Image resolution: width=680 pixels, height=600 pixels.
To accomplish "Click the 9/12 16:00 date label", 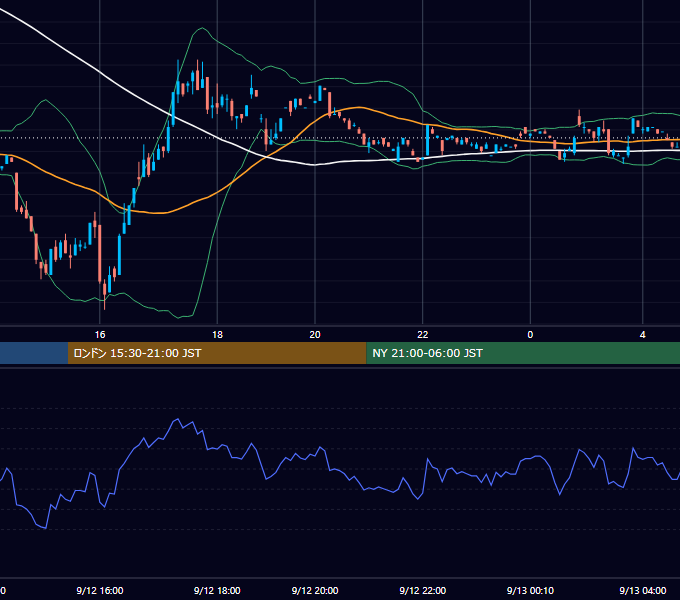I will pyautogui.click(x=100, y=590).
